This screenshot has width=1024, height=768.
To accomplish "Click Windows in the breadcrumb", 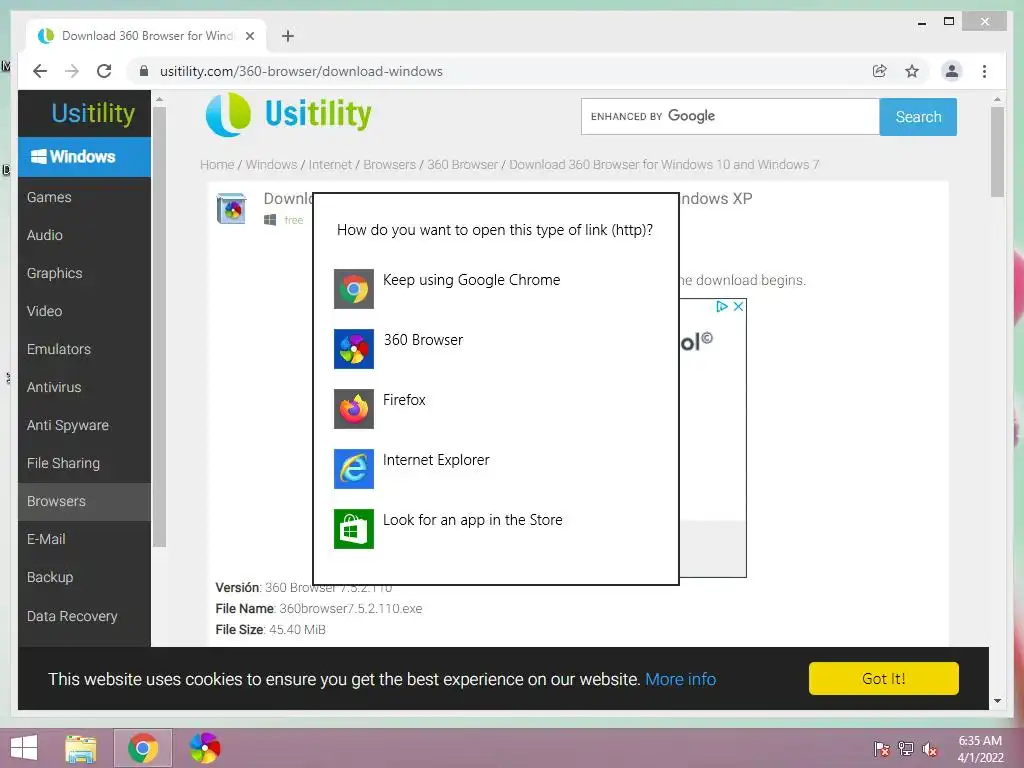I will click(271, 165).
